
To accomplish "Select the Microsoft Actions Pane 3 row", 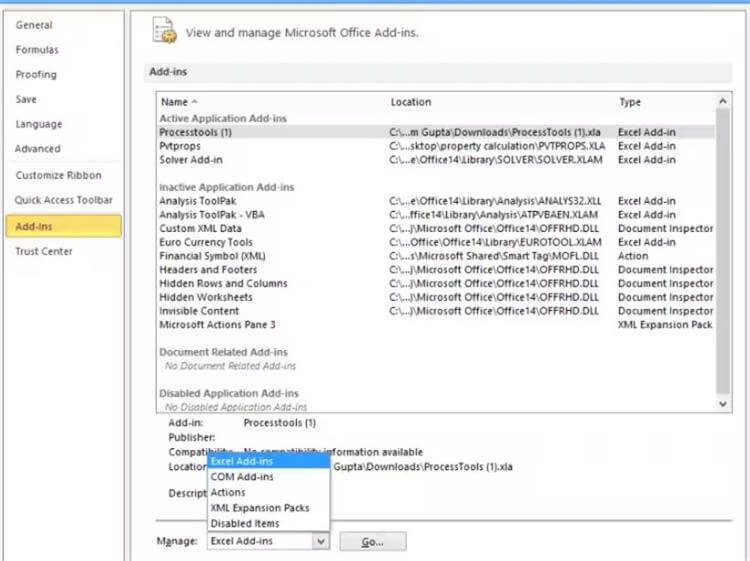I will click(436, 325).
